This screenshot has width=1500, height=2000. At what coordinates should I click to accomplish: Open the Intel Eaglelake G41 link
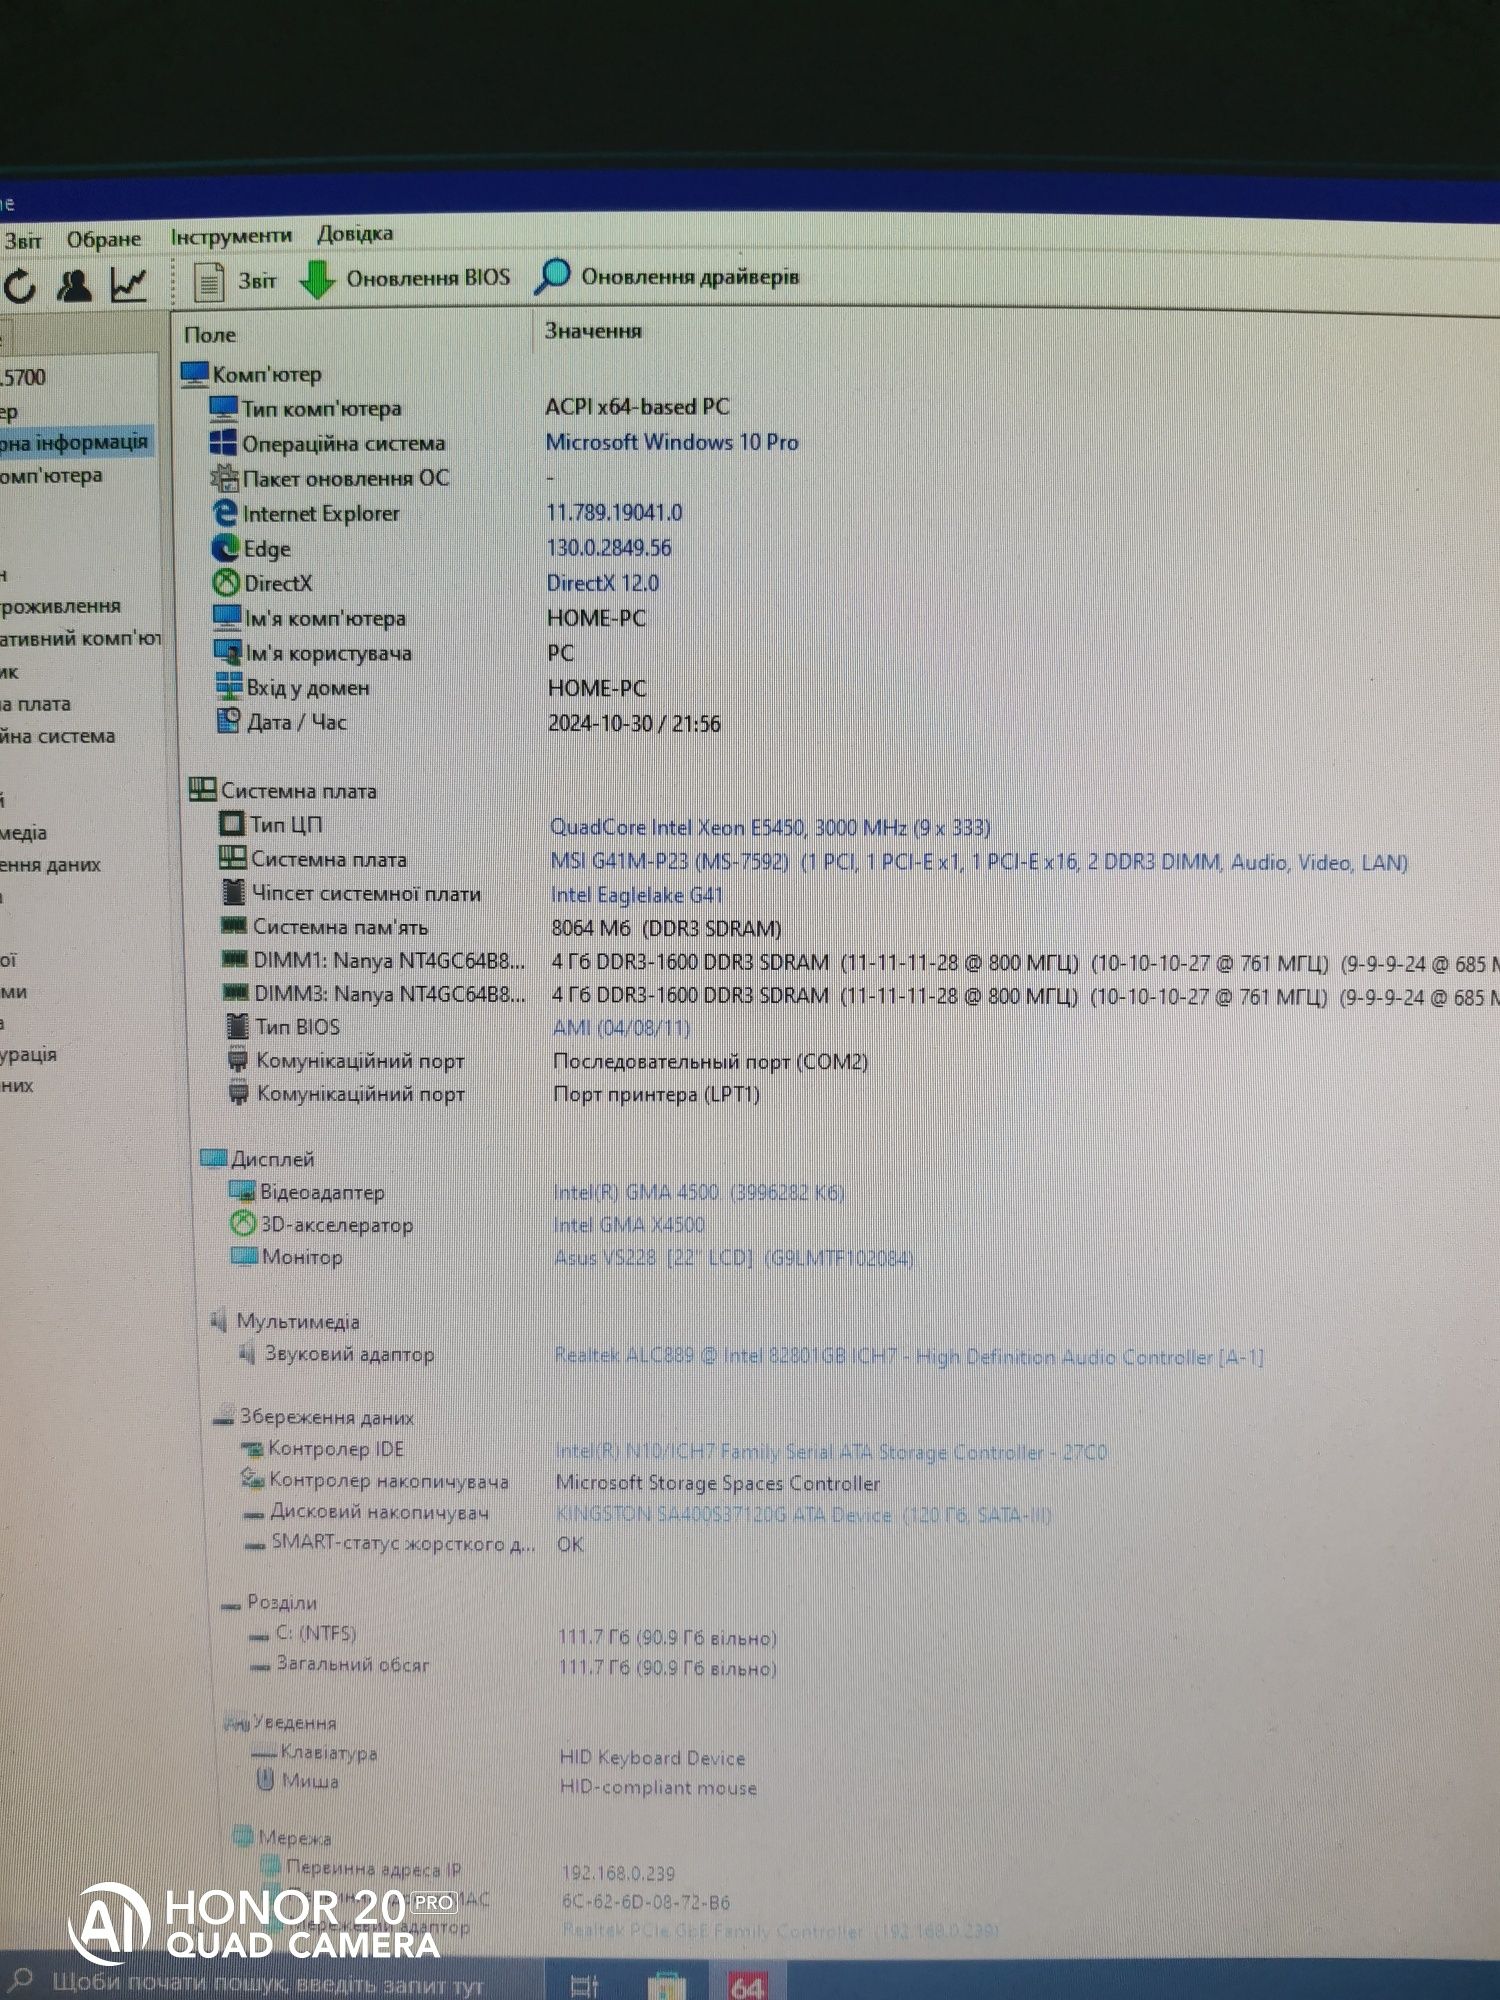(x=636, y=895)
